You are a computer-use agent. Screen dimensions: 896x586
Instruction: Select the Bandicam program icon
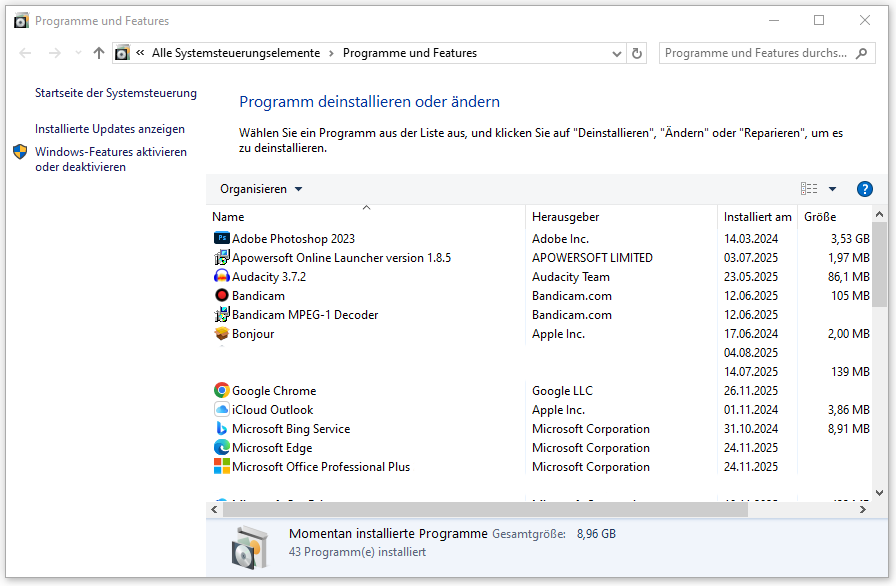pos(221,295)
